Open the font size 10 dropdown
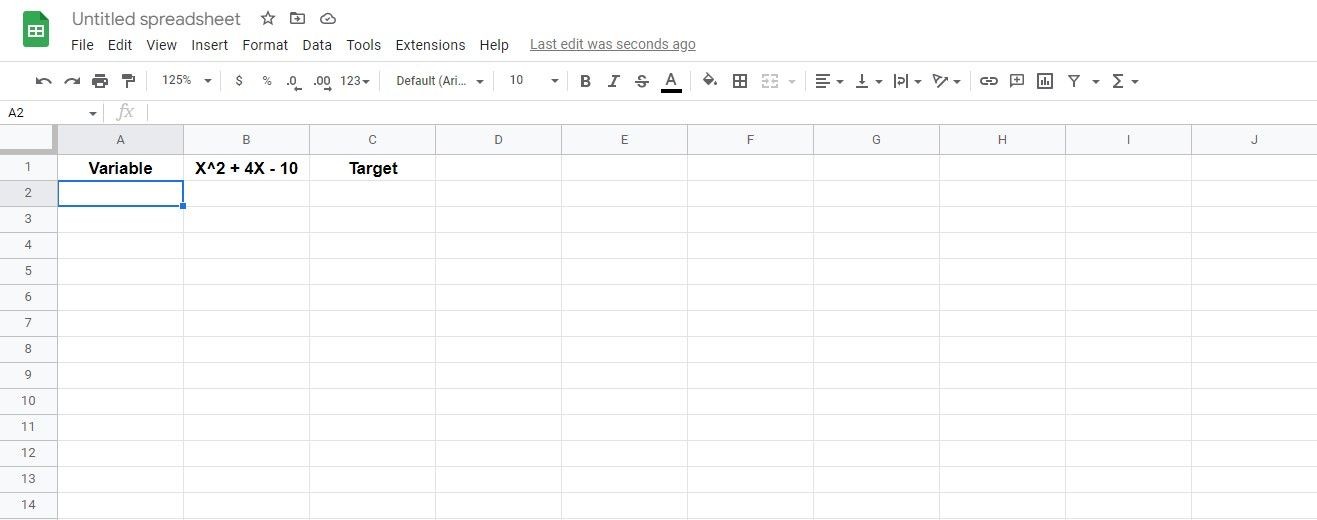This screenshot has width=1317, height=520. (534, 80)
